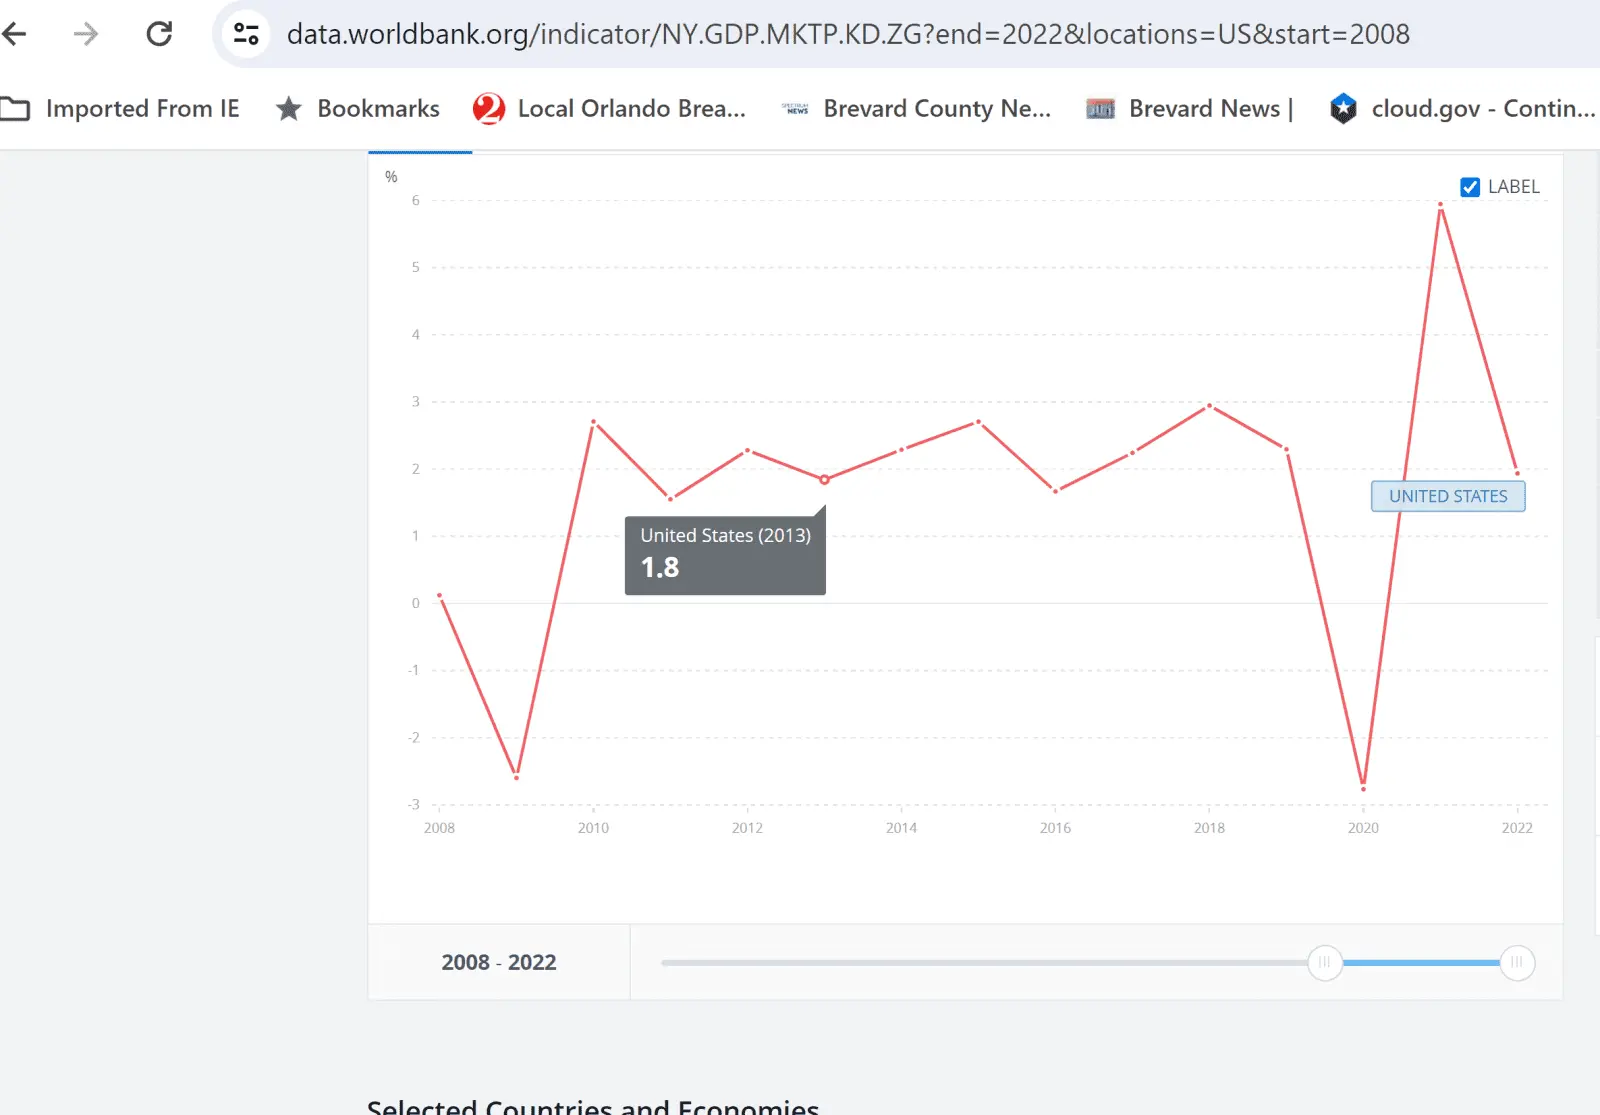Click the UNITED STATES series label
This screenshot has height=1115, width=1600.
click(x=1448, y=496)
